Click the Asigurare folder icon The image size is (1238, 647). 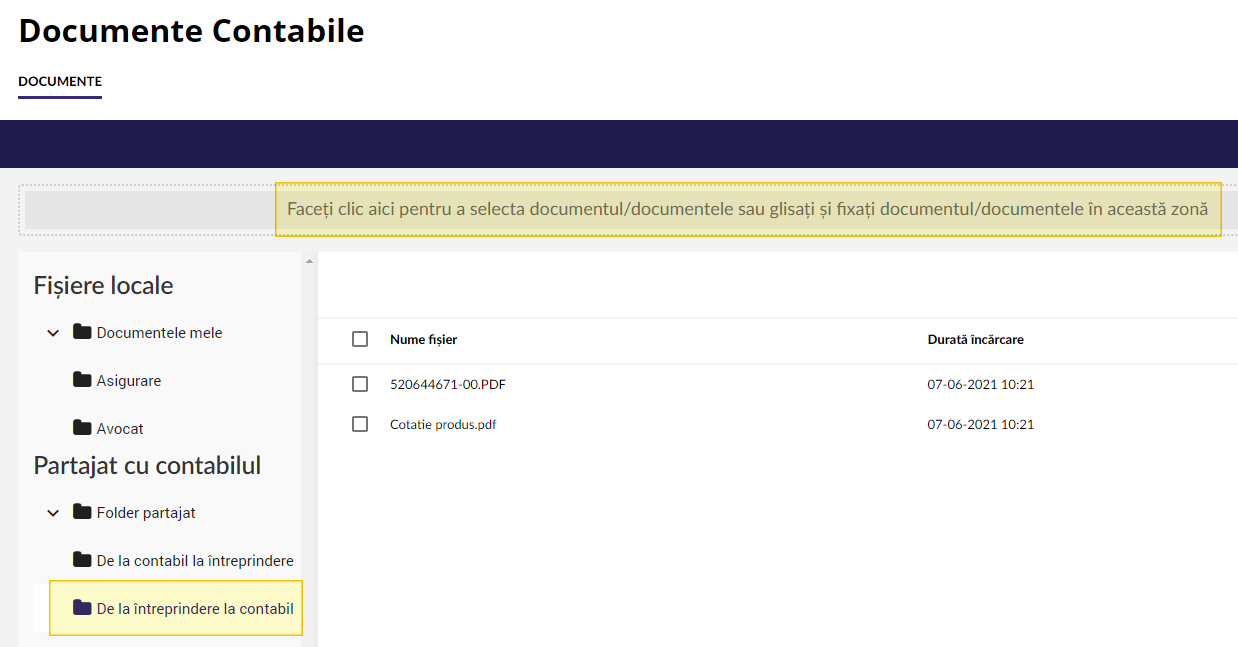82,380
